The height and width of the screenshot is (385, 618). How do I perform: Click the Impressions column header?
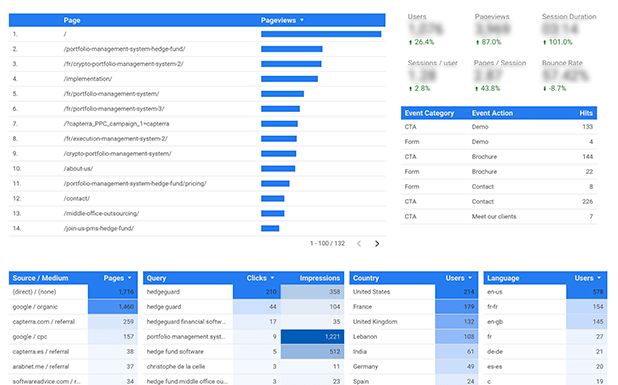320,278
